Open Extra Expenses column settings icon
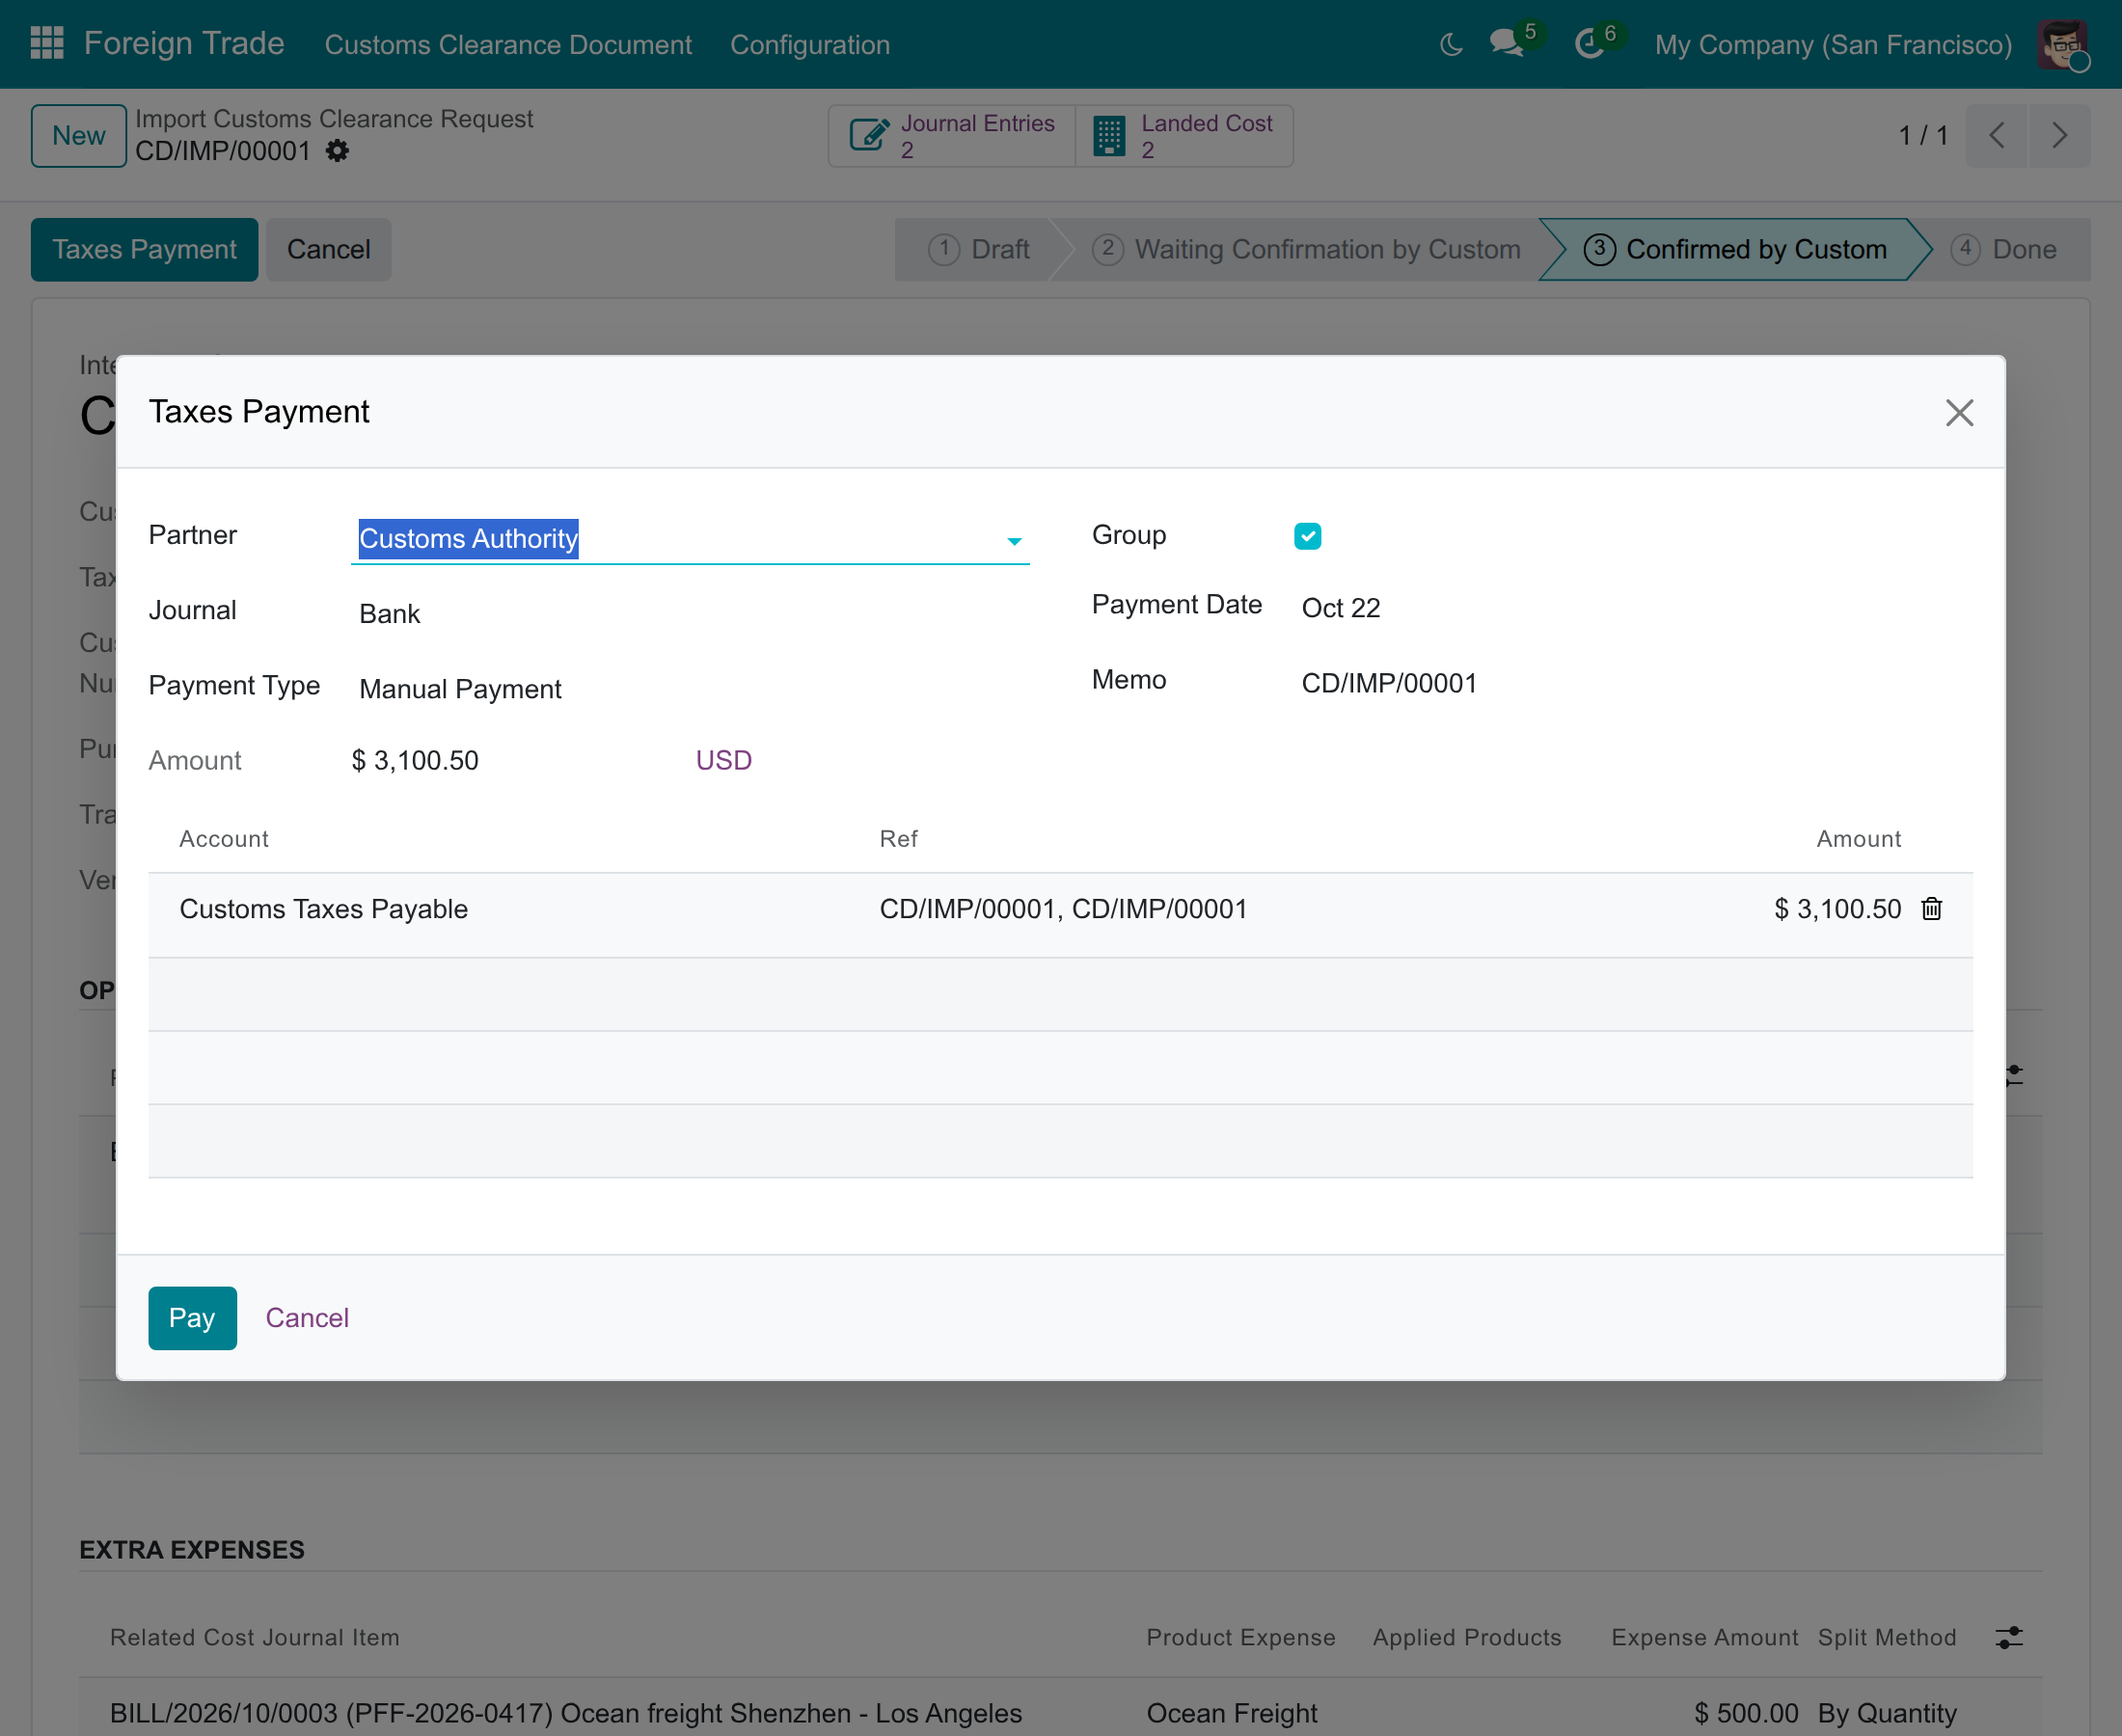Image resolution: width=2122 pixels, height=1736 pixels. point(2008,1637)
